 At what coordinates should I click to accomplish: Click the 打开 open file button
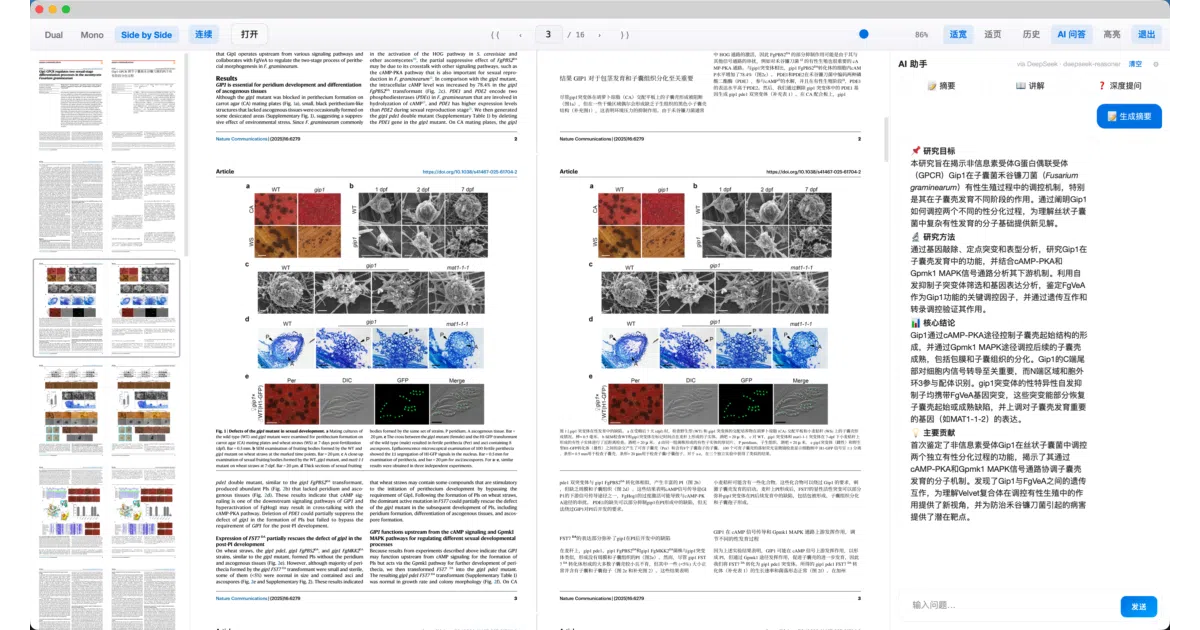tap(249, 34)
